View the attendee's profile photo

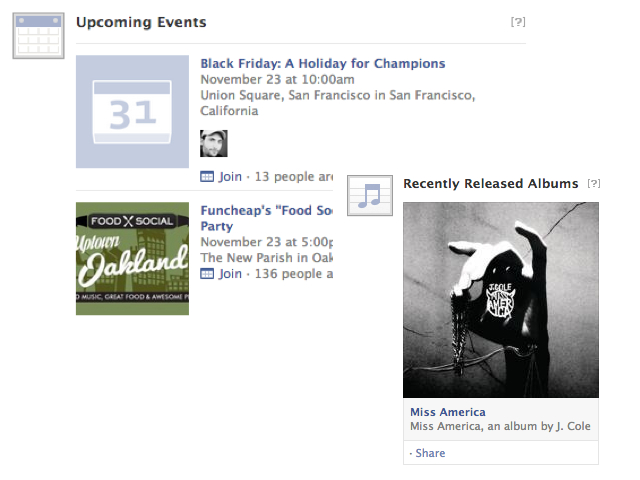[x=214, y=143]
